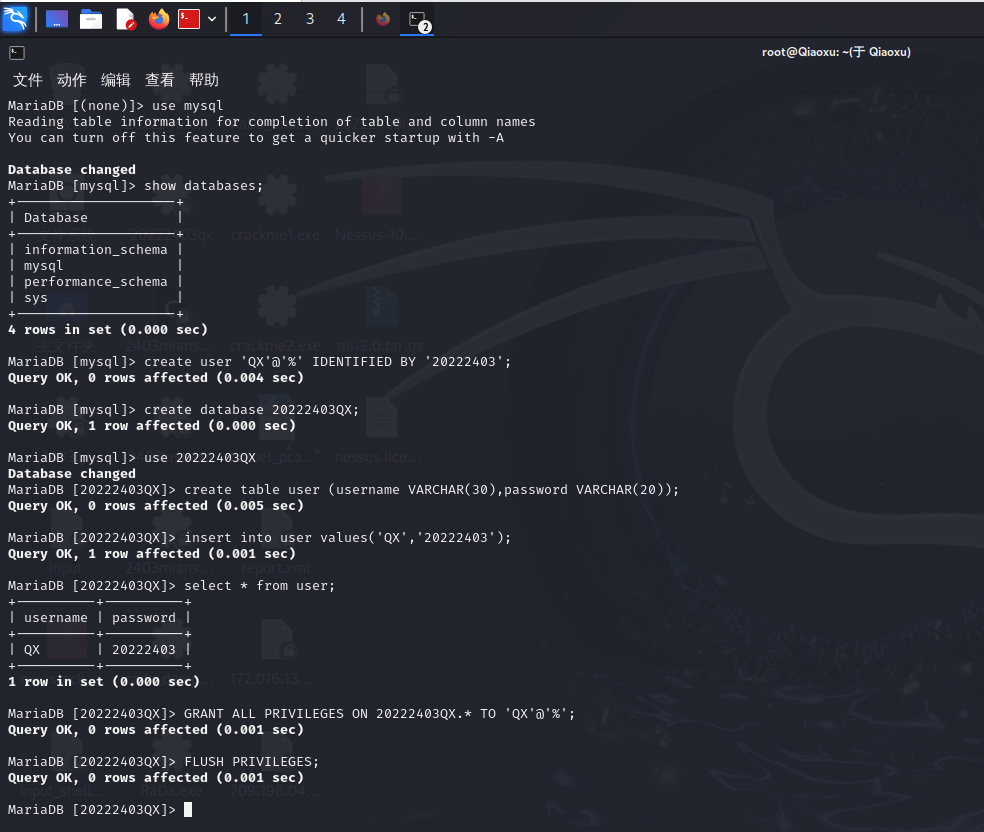Click the '20222403' password cell
984x832 pixels.
[144, 650]
